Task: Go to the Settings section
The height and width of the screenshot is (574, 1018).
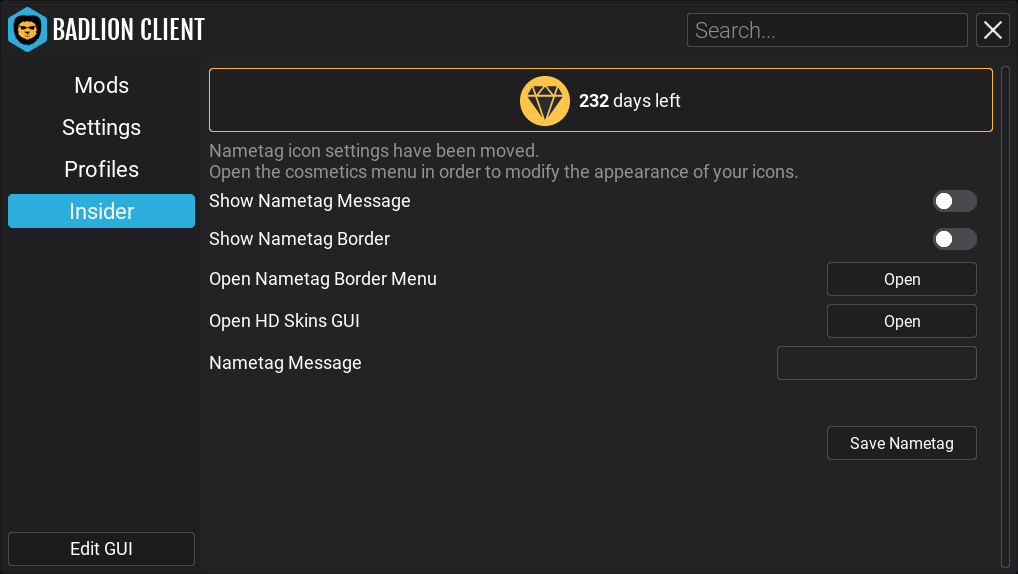Action: click(101, 127)
